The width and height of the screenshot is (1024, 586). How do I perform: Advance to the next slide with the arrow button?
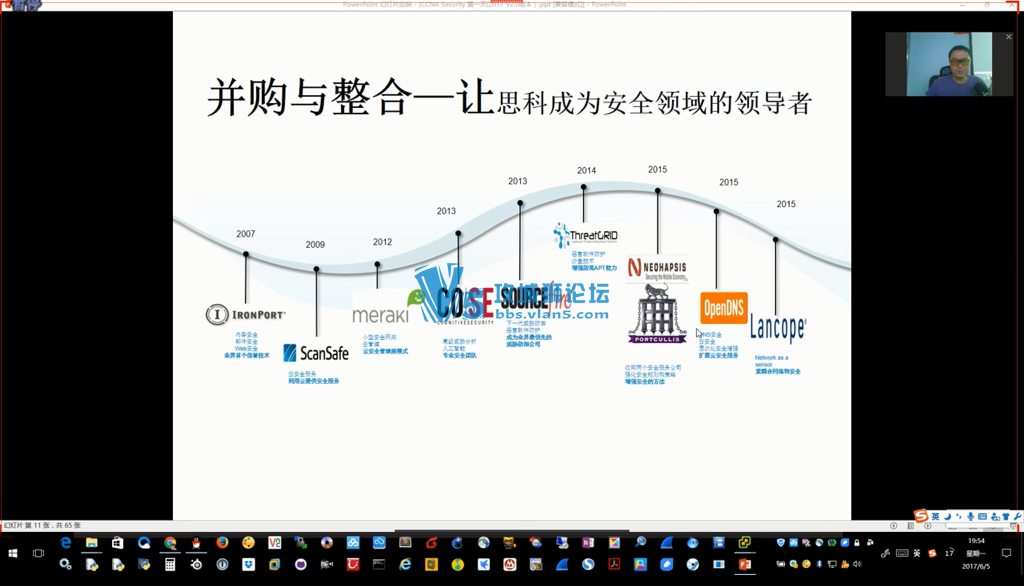tap(928, 525)
